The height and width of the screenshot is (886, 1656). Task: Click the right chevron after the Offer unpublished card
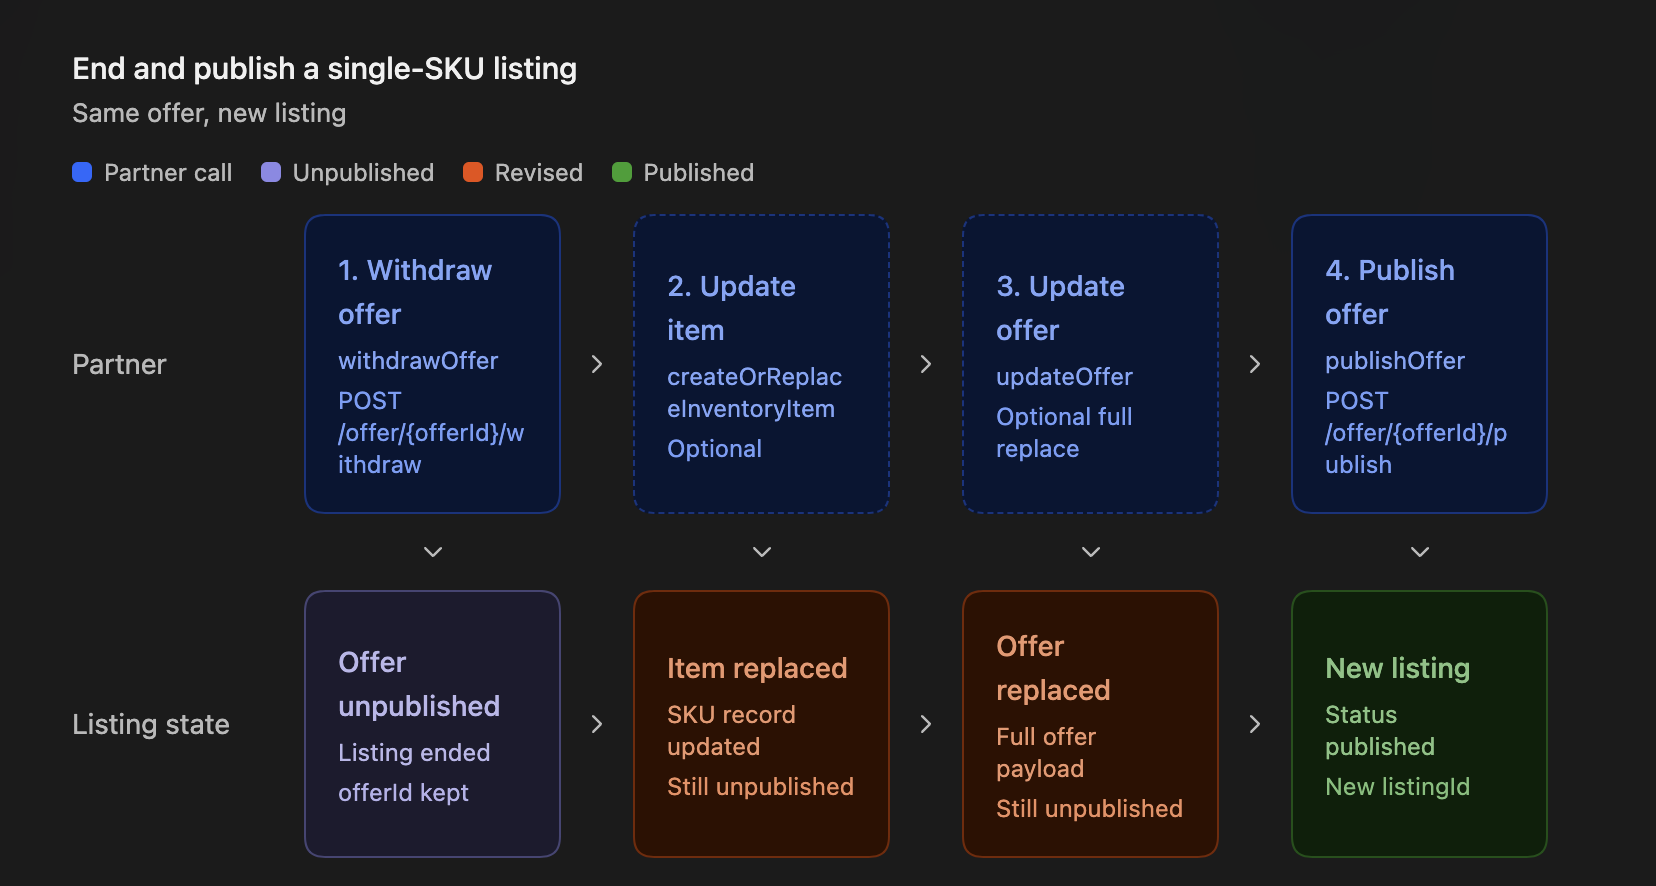597,724
